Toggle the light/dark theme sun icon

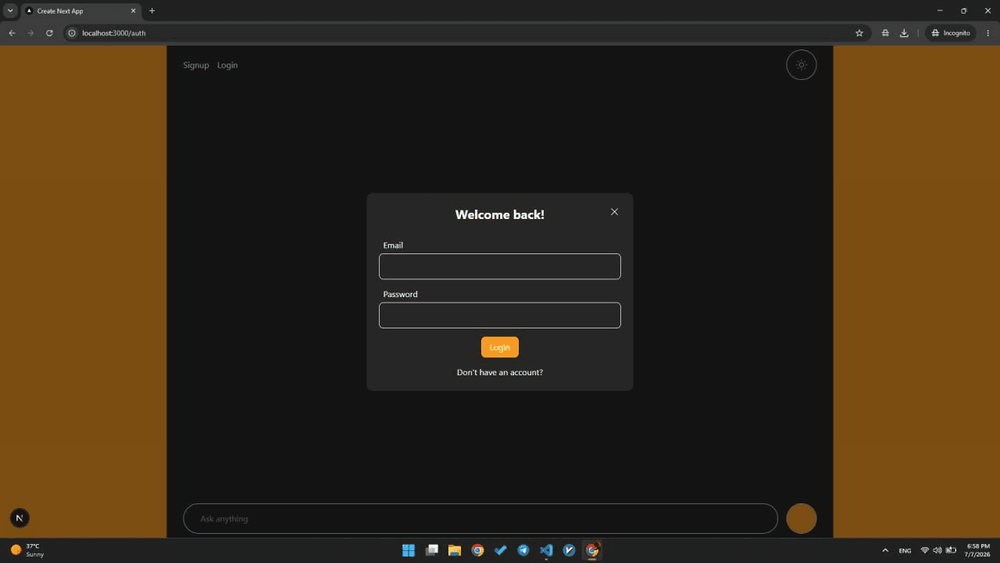click(801, 65)
